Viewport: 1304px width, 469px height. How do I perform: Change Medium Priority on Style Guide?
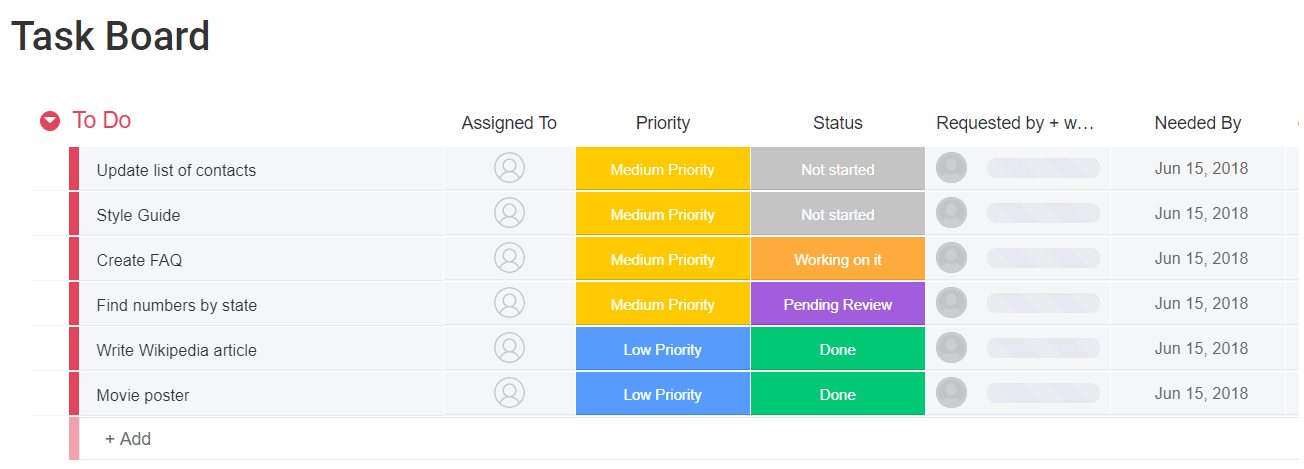[x=662, y=214]
